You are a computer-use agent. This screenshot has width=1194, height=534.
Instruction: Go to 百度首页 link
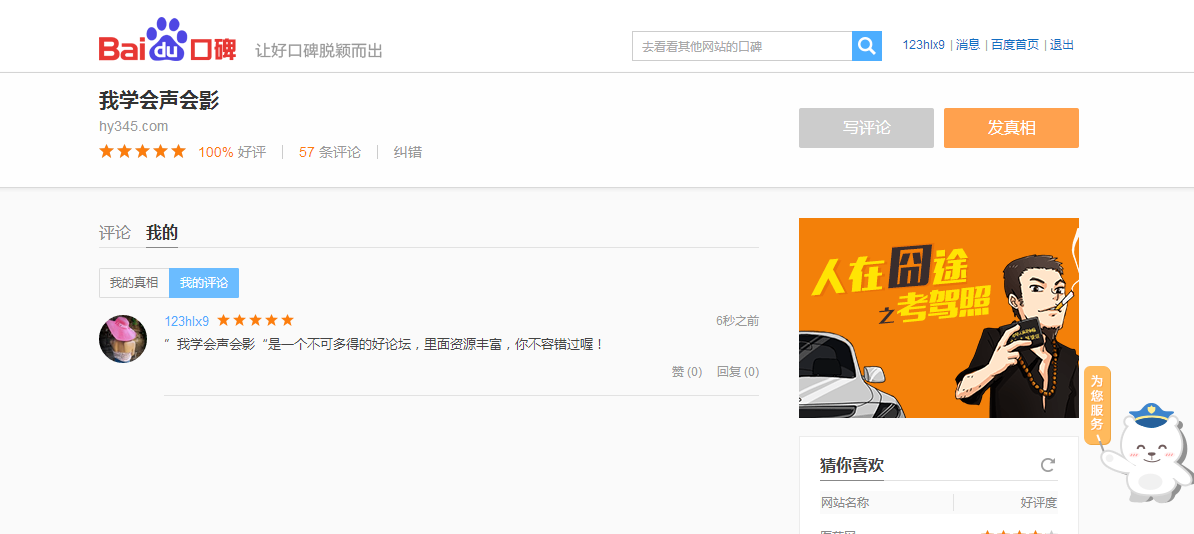click(x=1014, y=45)
